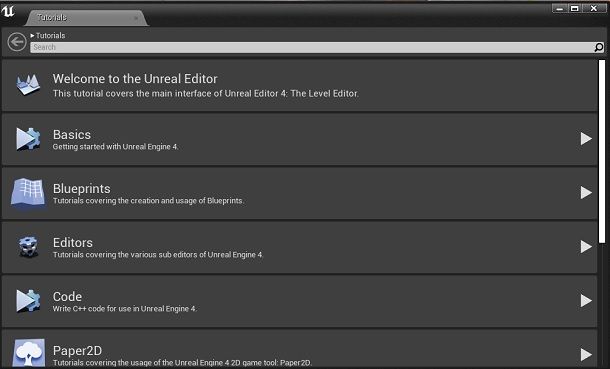Close the Tutorials window
This screenshot has width=610, height=369.
(x=594, y=8)
